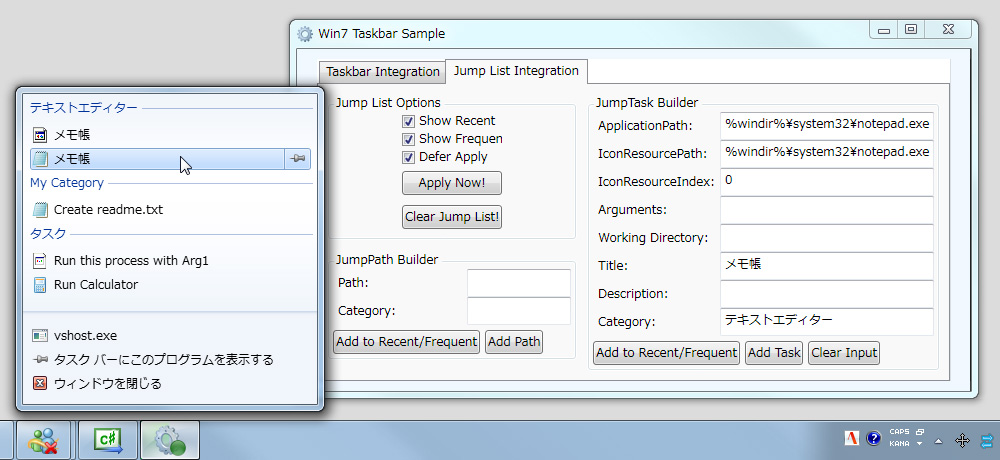The height and width of the screenshot is (460, 1000).
Task: Click JumpTask Builder's Add to Recent/Frequent
Action: click(x=666, y=353)
